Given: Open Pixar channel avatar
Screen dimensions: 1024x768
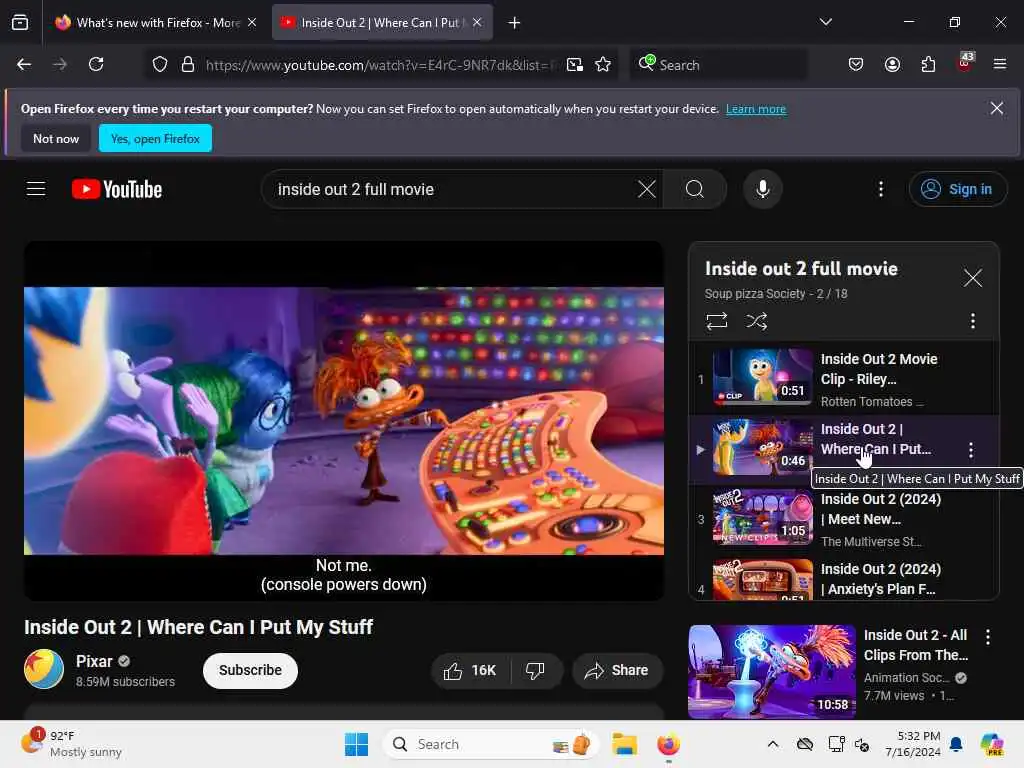Looking at the screenshot, I should coord(44,669).
